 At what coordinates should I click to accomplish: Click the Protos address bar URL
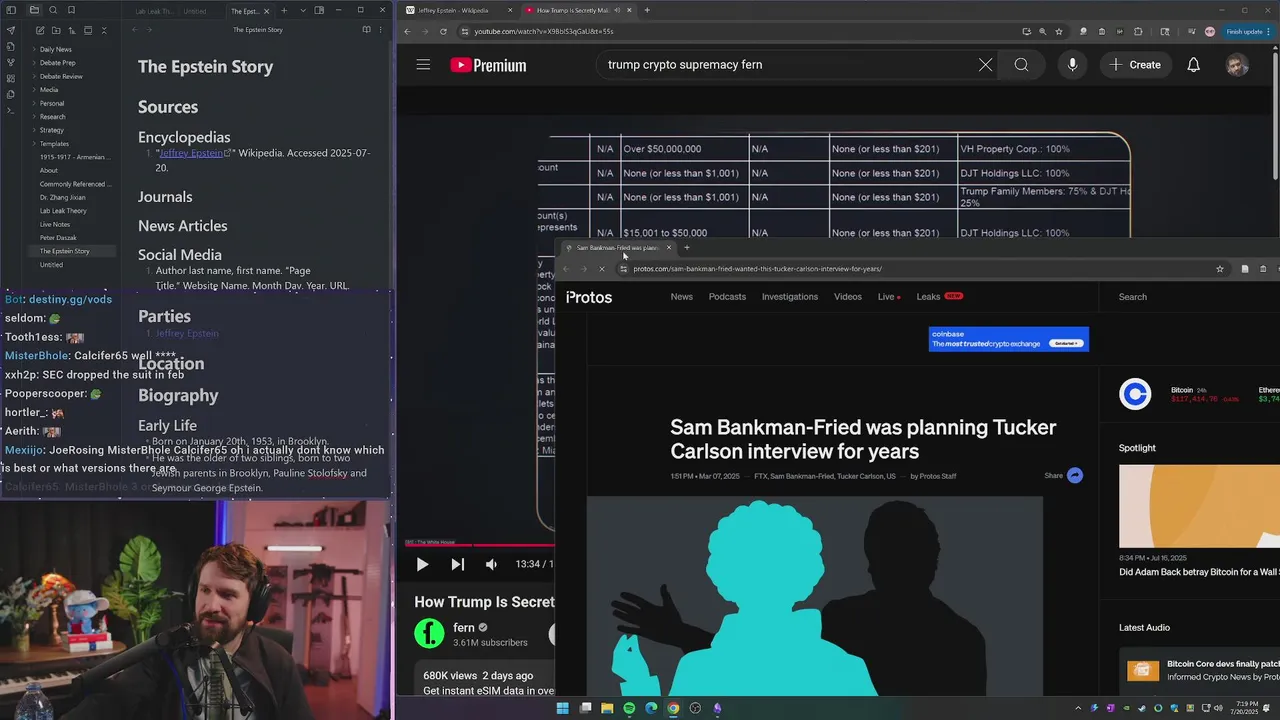[x=757, y=269]
